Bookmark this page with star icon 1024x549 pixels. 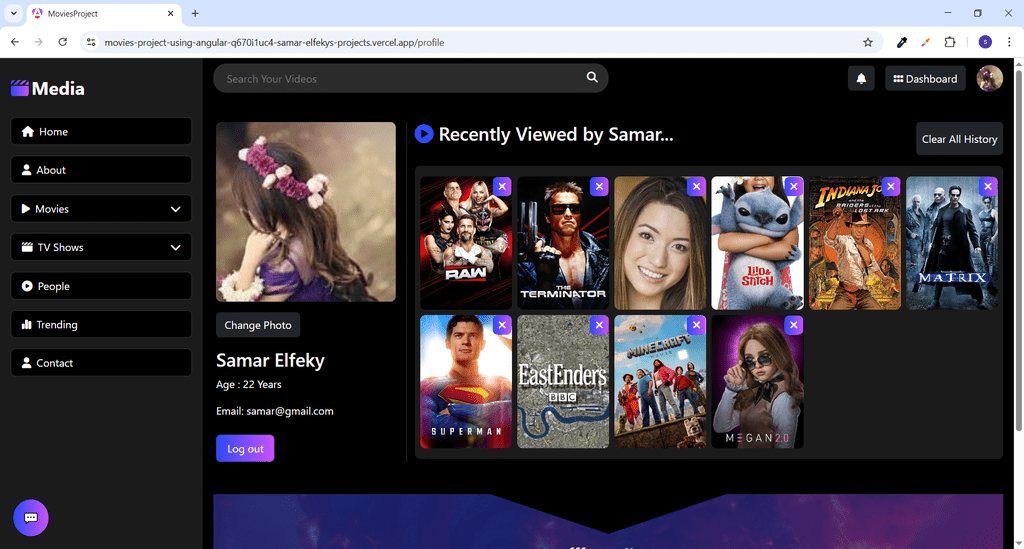(867, 42)
